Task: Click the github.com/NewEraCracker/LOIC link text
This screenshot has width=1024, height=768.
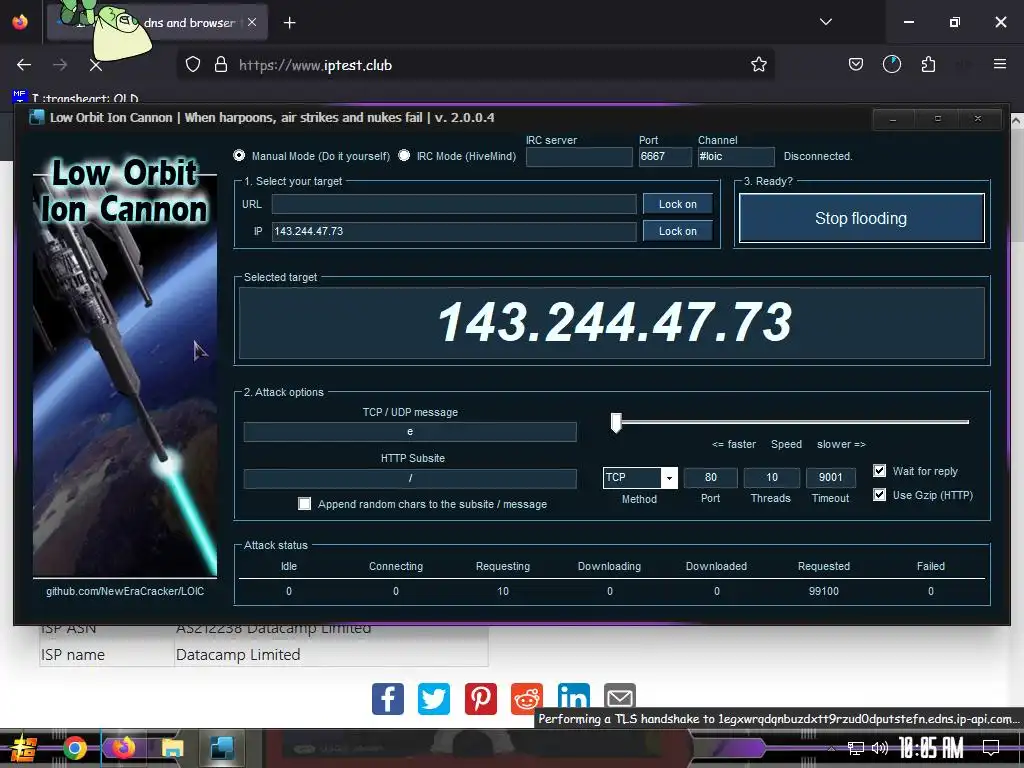Action: (x=125, y=591)
